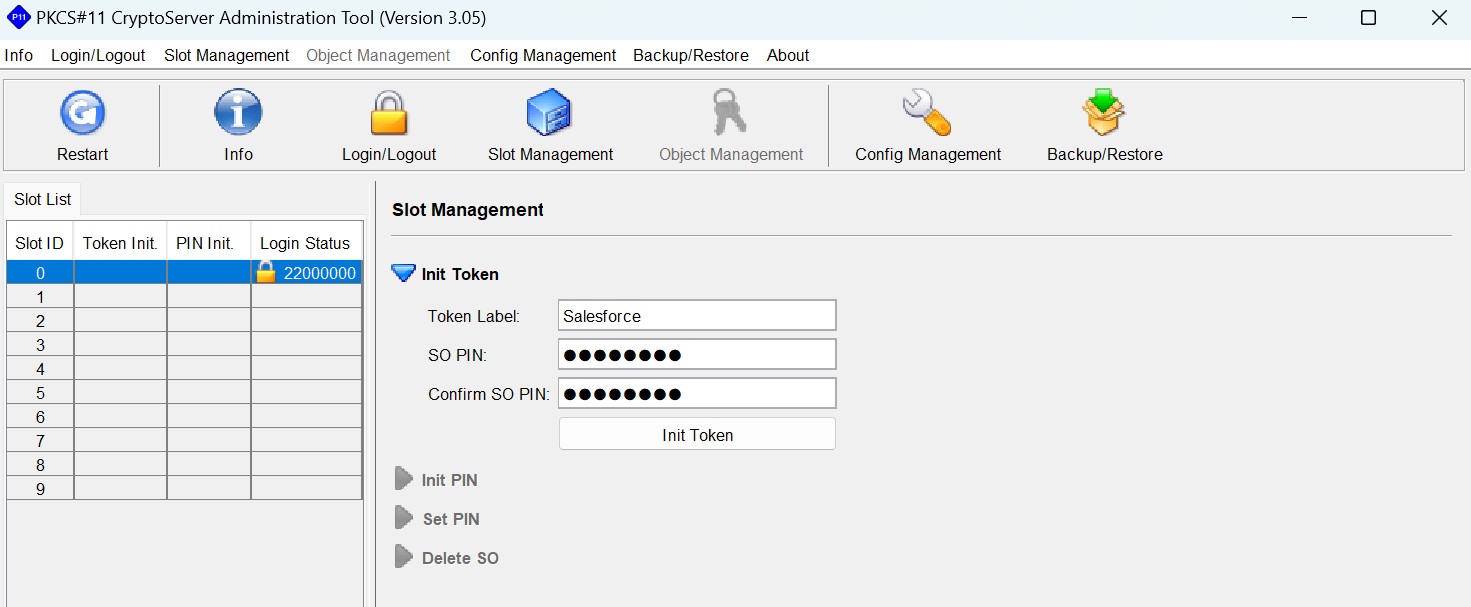Click the Init Token button
The width and height of the screenshot is (1471, 607).
coord(697,434)
